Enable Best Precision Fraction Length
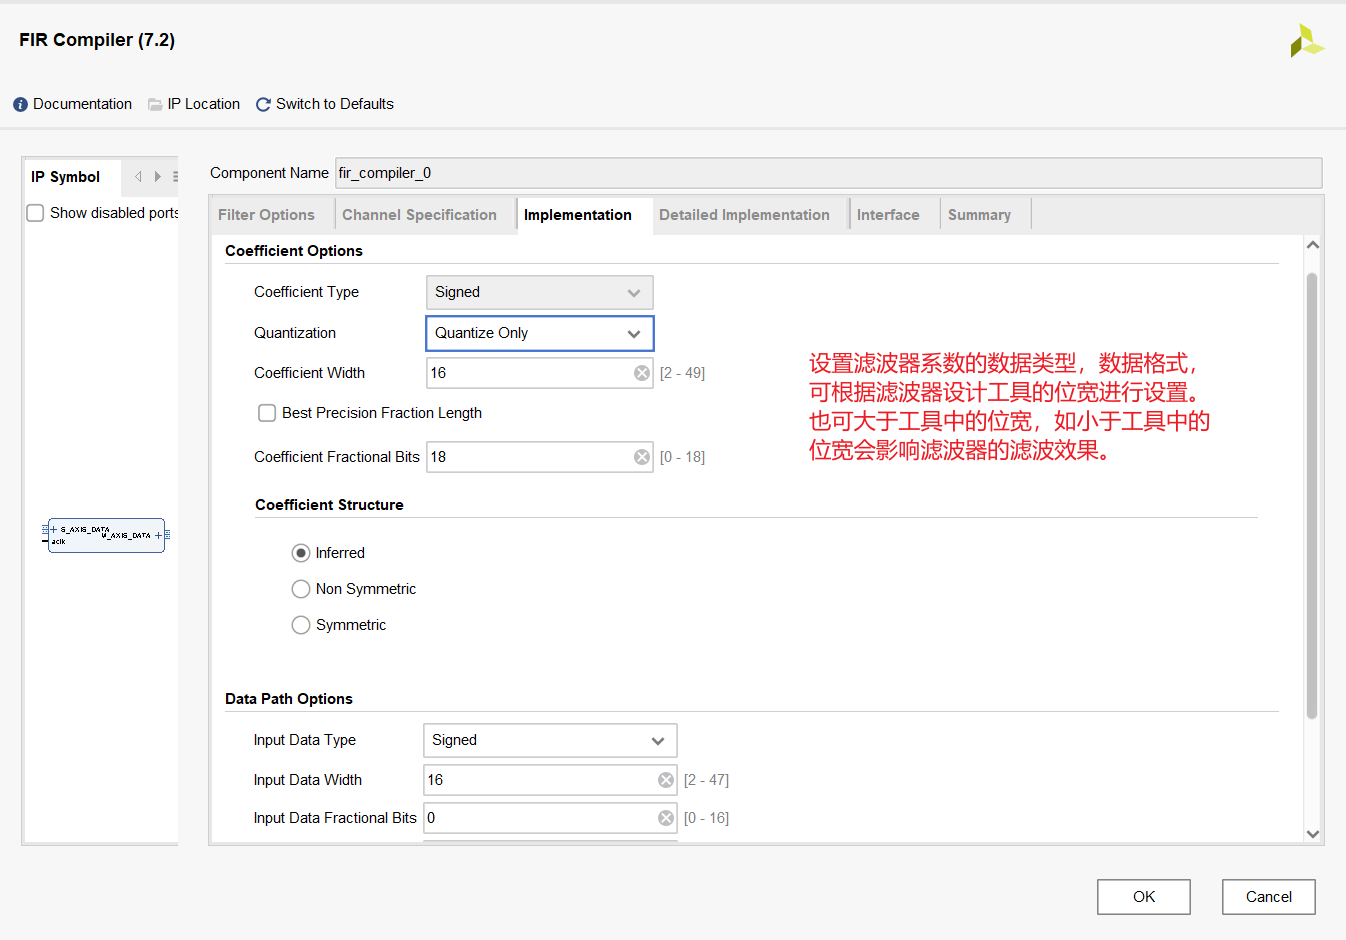 pos(267,413)
